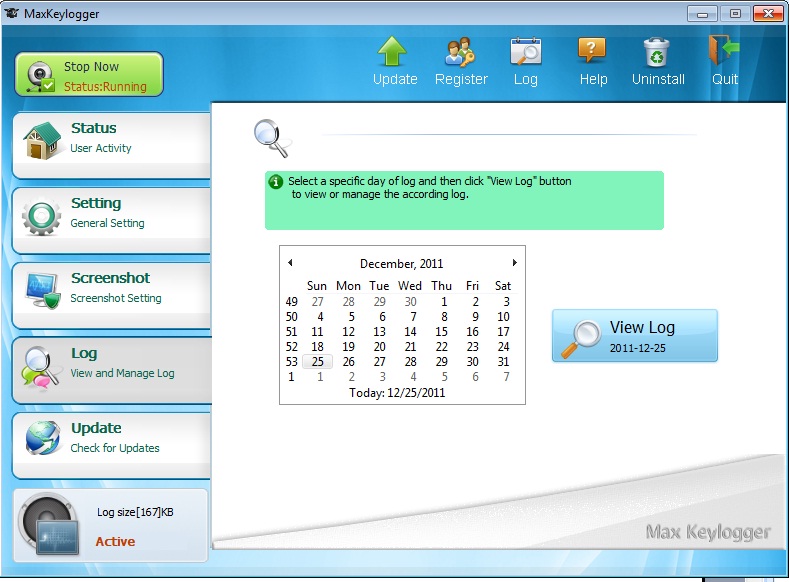Image resolution: width=789 pixels, height=582 pixels.
Task: Click Quit label in top toolbar
Action: click(725, 79)
